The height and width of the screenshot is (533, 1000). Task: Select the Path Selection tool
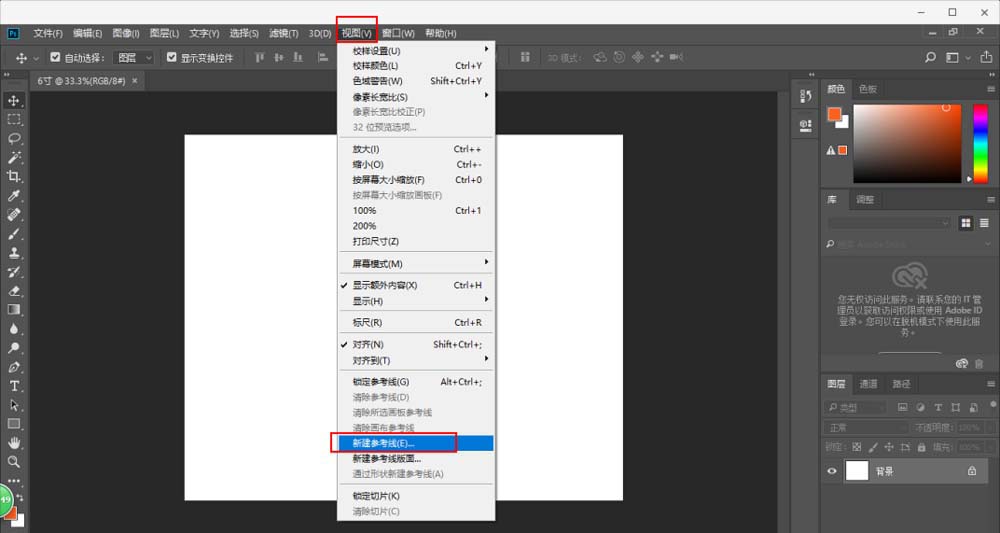14,405
